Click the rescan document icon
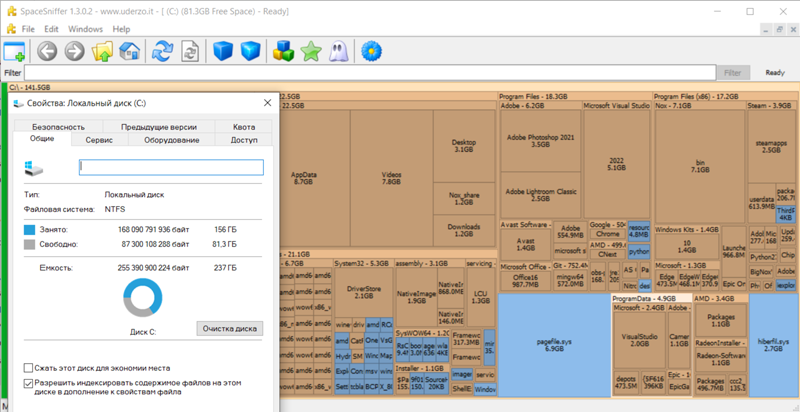This screenshot has width=800, height=412. tap(190, 52)
